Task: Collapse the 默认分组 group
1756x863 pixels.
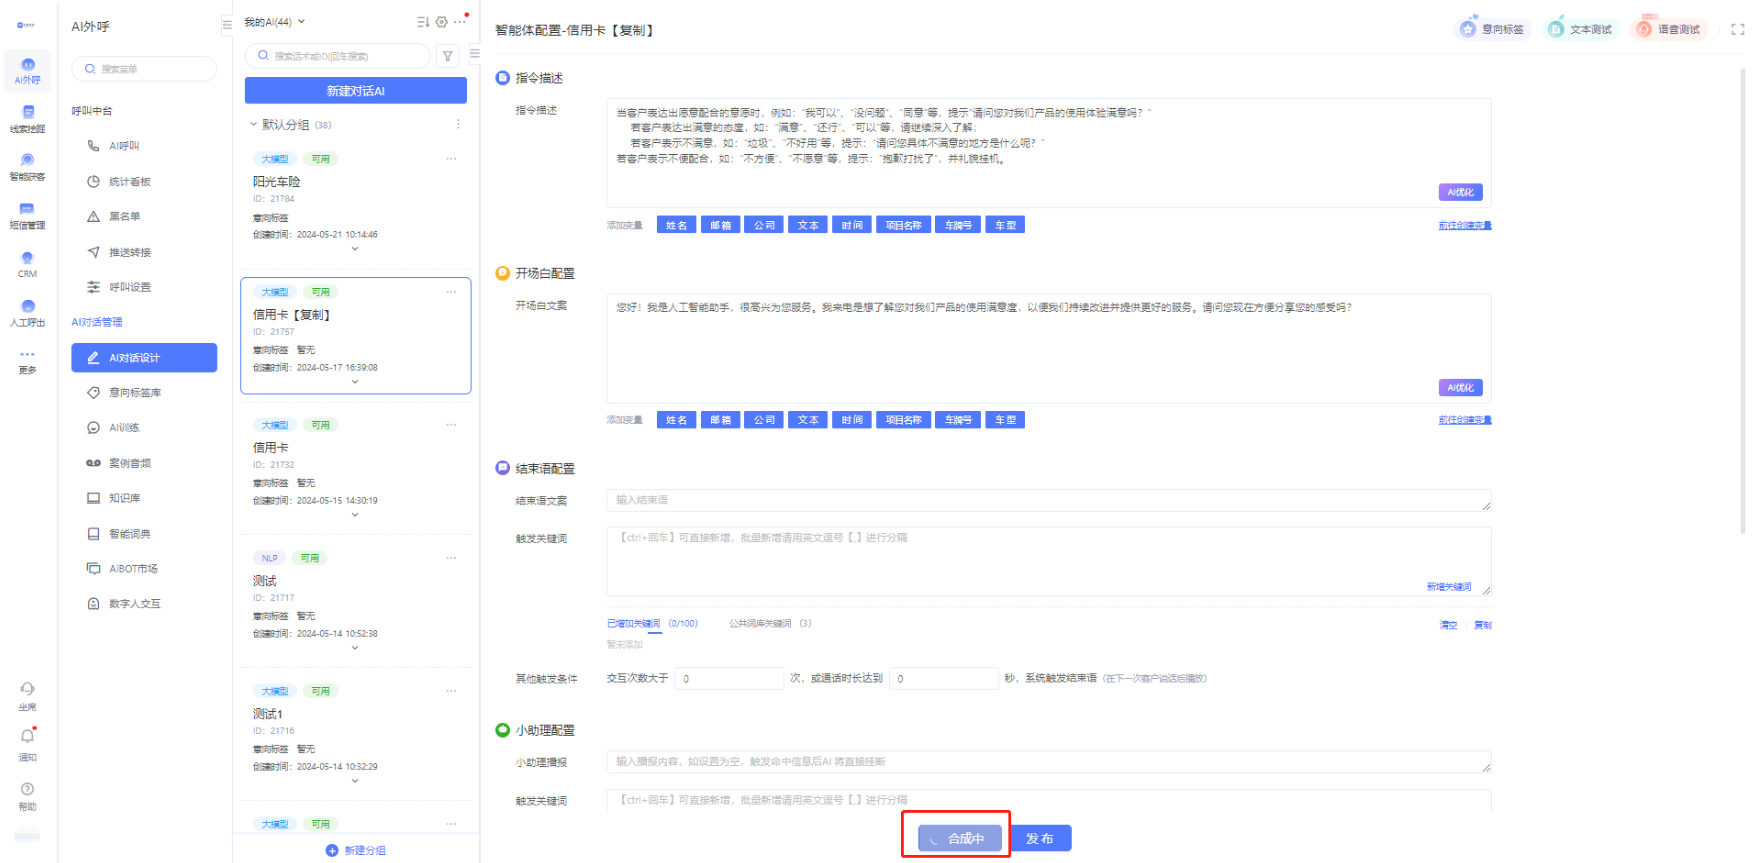Action: pyautogui.click(x=253, y=125)
